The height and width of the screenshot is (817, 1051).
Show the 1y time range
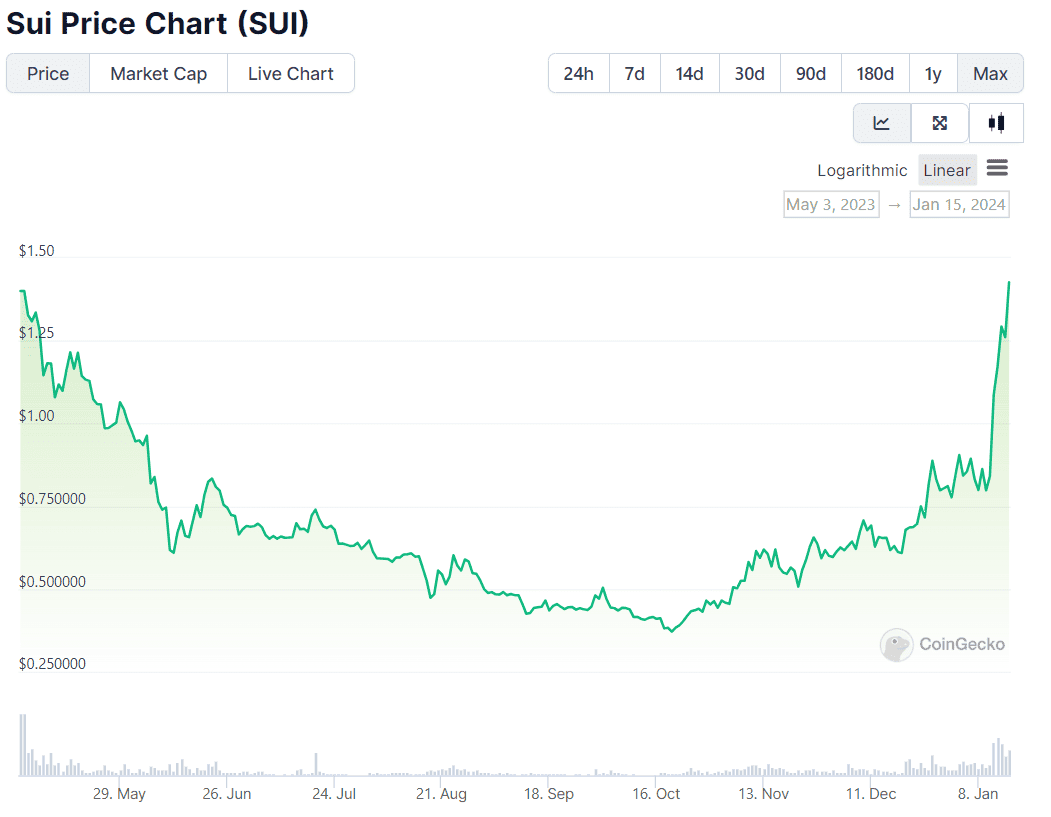pos(932,73)
